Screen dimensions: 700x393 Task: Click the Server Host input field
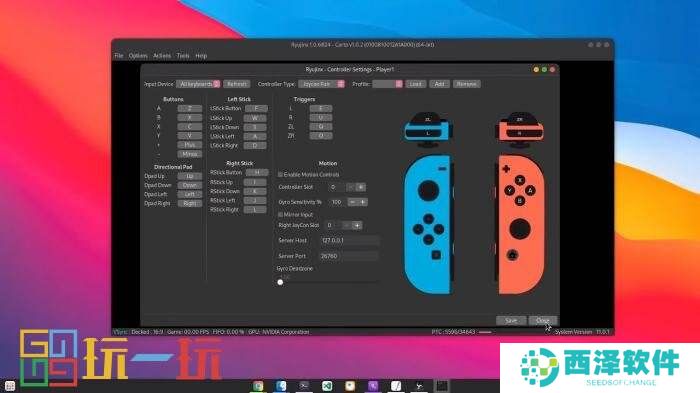350,240
